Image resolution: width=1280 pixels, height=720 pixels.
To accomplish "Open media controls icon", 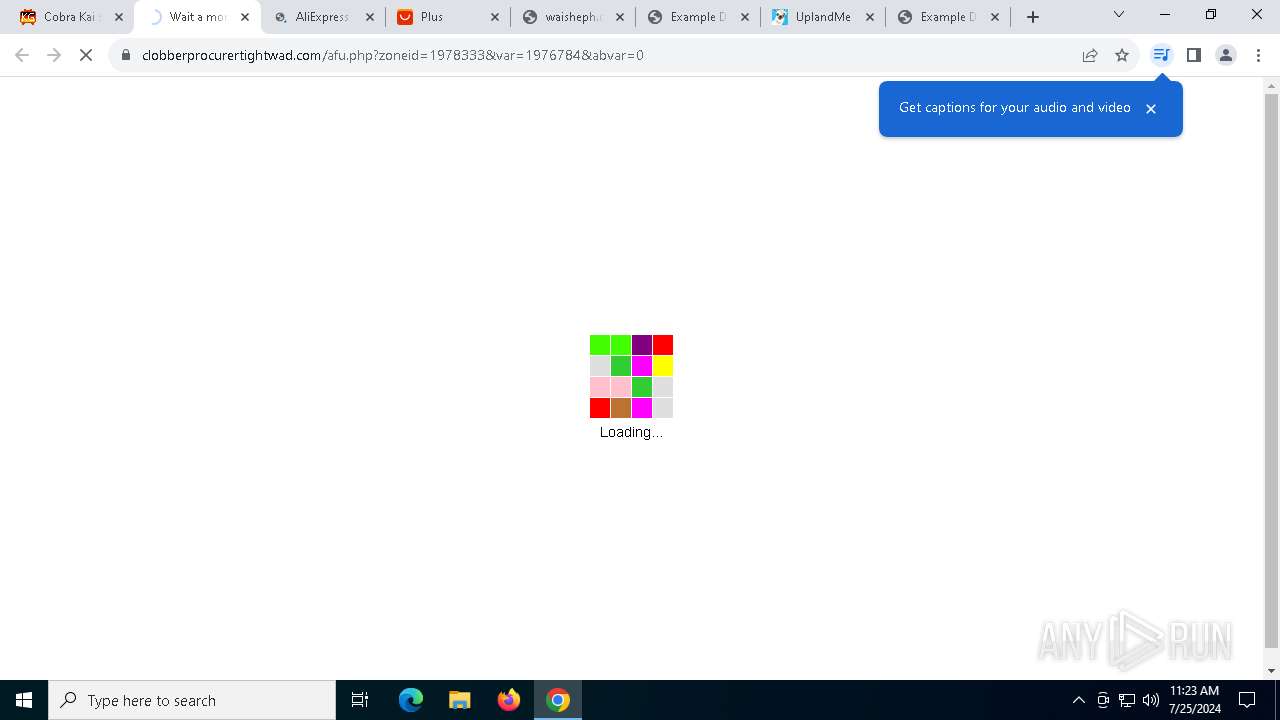I will coord(1161,55).
